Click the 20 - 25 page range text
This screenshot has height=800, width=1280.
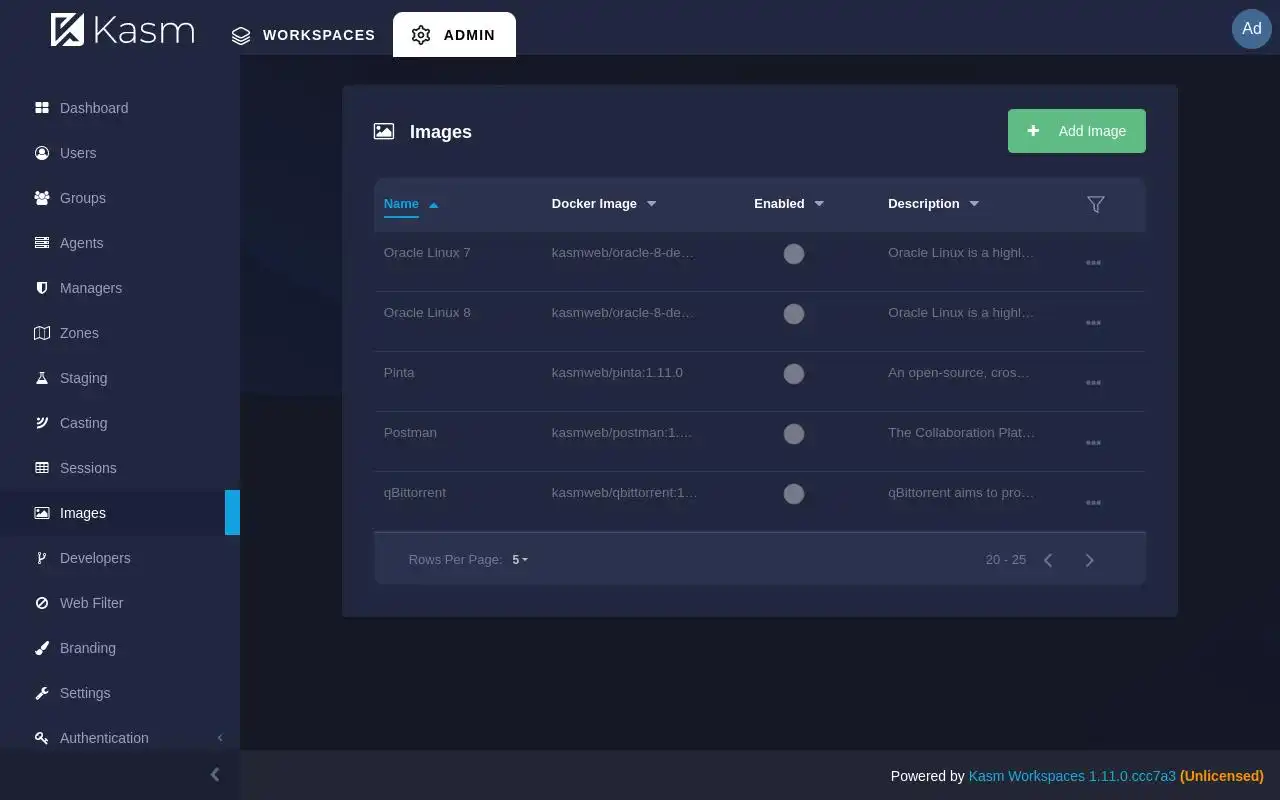(1006, 560)
